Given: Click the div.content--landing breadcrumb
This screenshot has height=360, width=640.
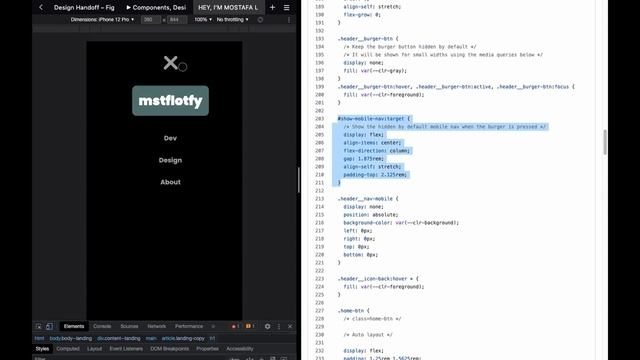Looking at the screenshot, I should [x=119, y=338].
